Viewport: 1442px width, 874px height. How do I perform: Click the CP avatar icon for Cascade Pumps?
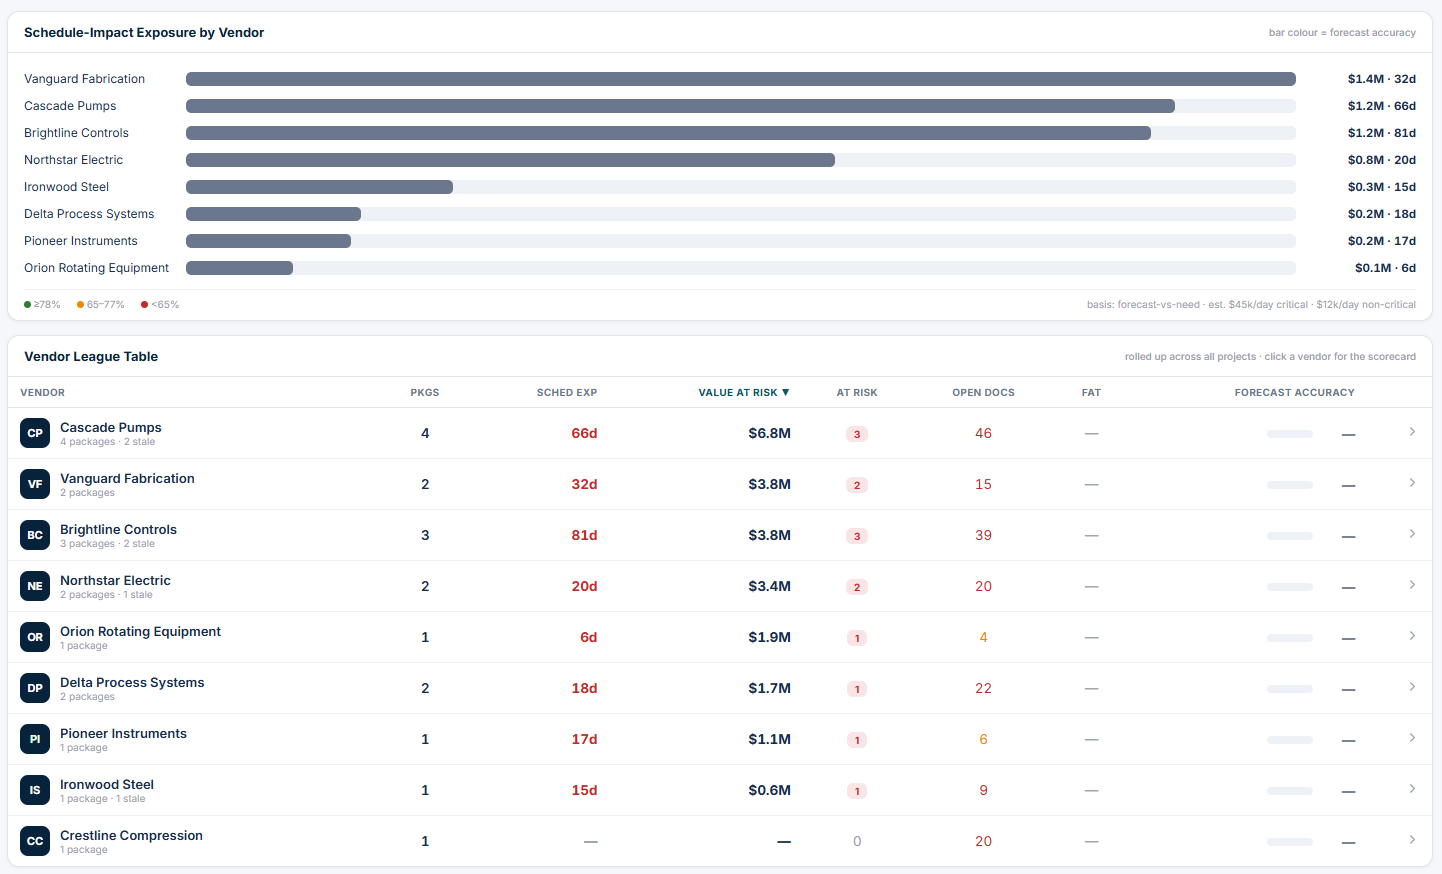coord(35,433)
